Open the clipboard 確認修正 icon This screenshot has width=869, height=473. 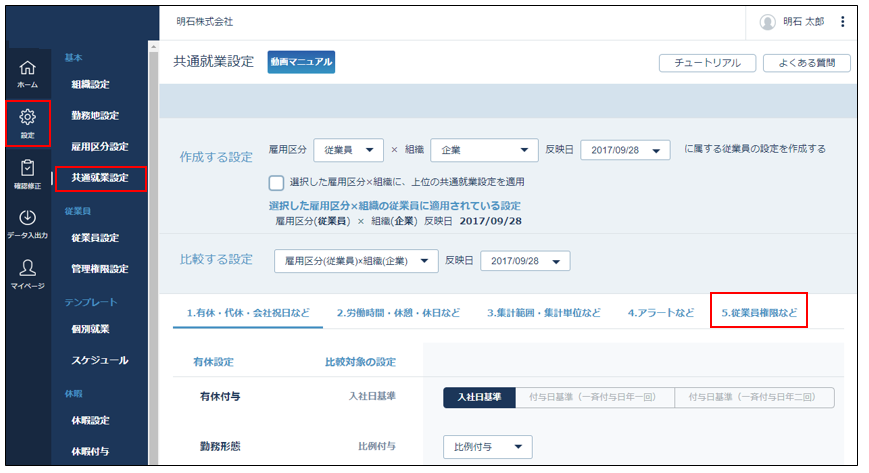27,174
